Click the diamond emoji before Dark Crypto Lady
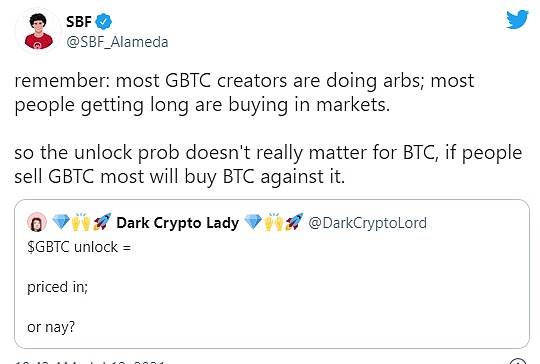 click(x=61, y=222)
